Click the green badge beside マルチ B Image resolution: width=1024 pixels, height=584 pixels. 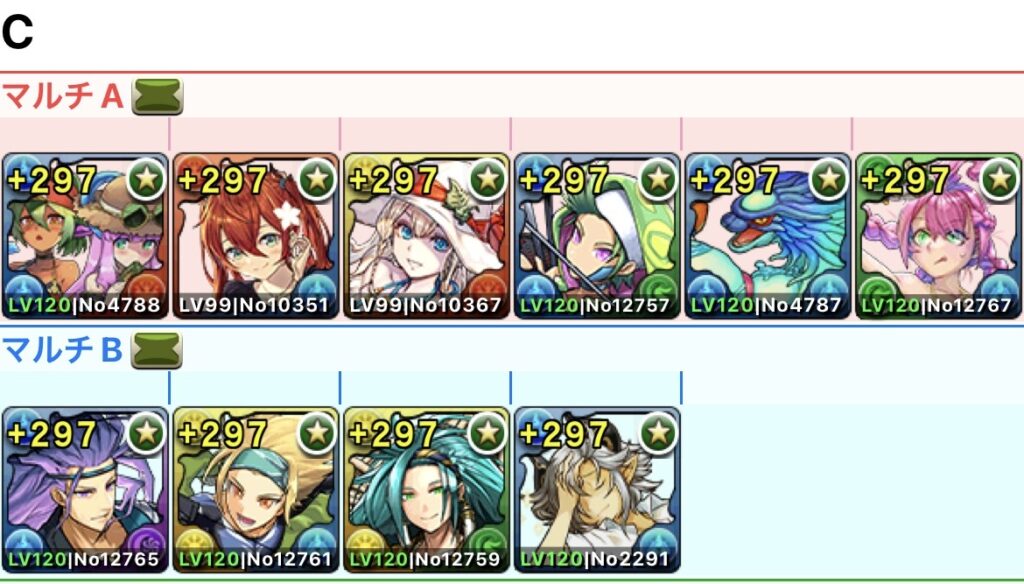click(x=157, y=351)
